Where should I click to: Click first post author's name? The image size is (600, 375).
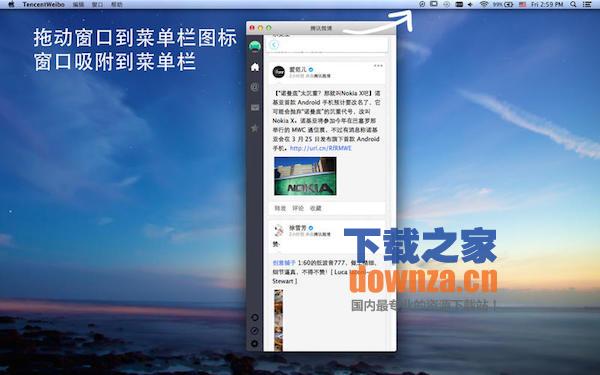298,69
